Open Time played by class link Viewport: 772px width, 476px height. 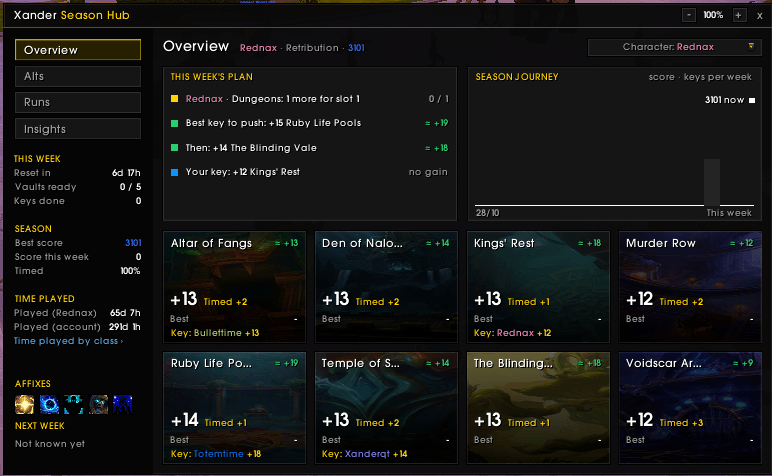coord(68,341)
